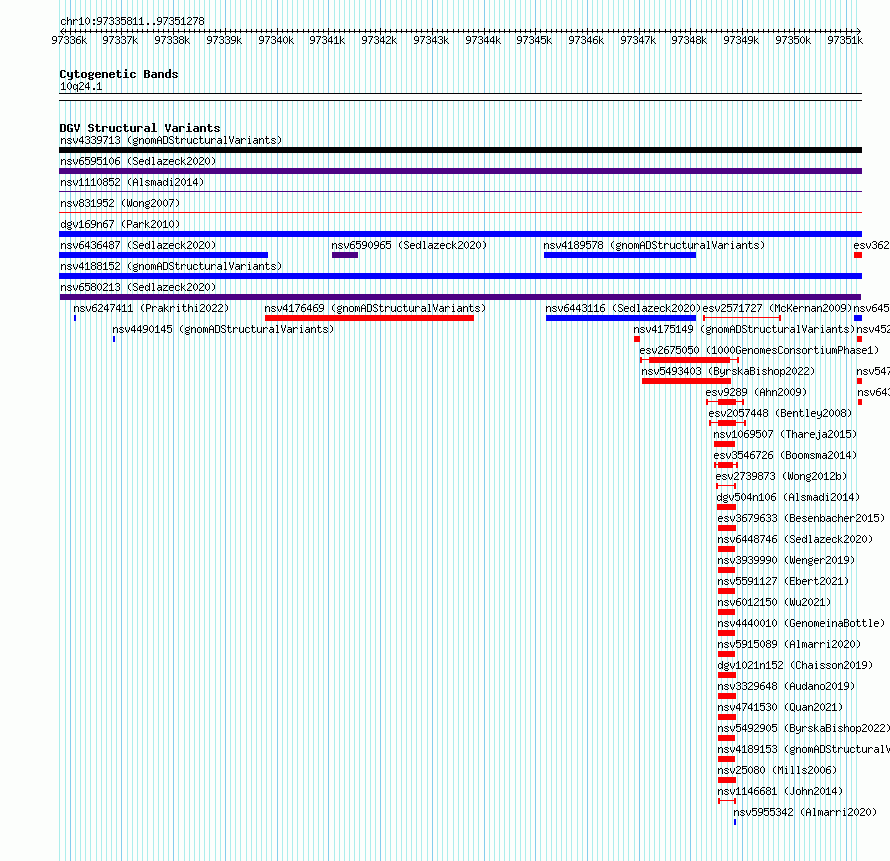Select nsv4176469 (gnomADStructuralVariants) label

pos(375,308)
